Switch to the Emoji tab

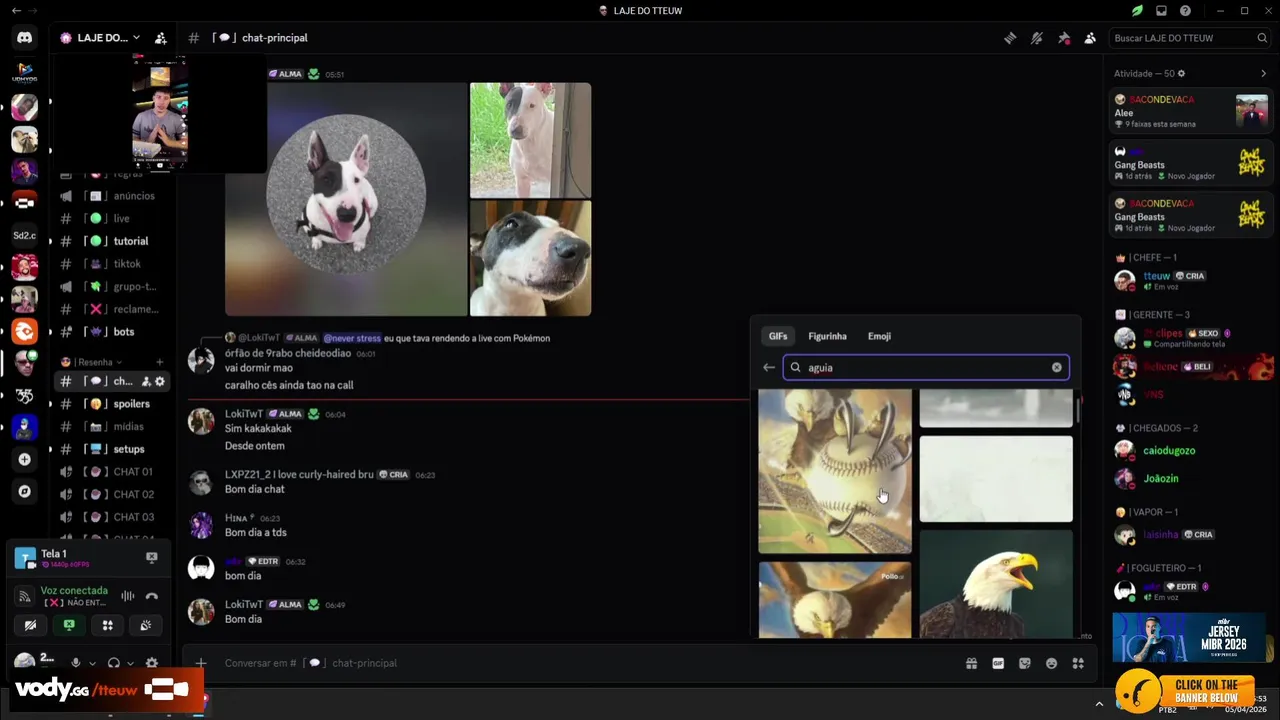879,336
